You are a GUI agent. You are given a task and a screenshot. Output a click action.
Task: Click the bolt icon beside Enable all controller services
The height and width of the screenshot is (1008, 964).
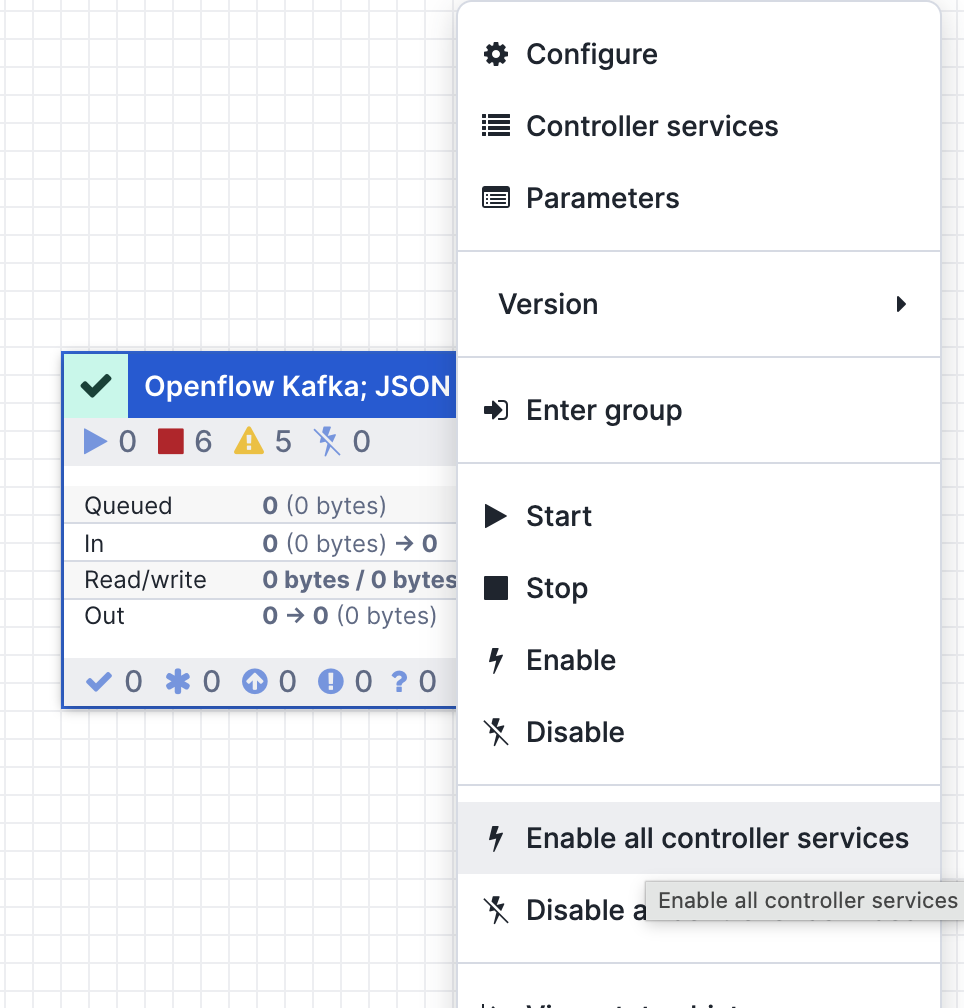[495, 838]
